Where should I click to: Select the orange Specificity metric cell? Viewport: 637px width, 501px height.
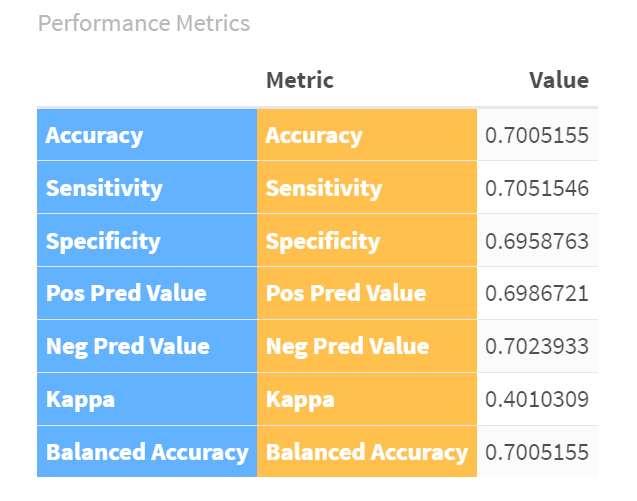(x=322, y=241)
